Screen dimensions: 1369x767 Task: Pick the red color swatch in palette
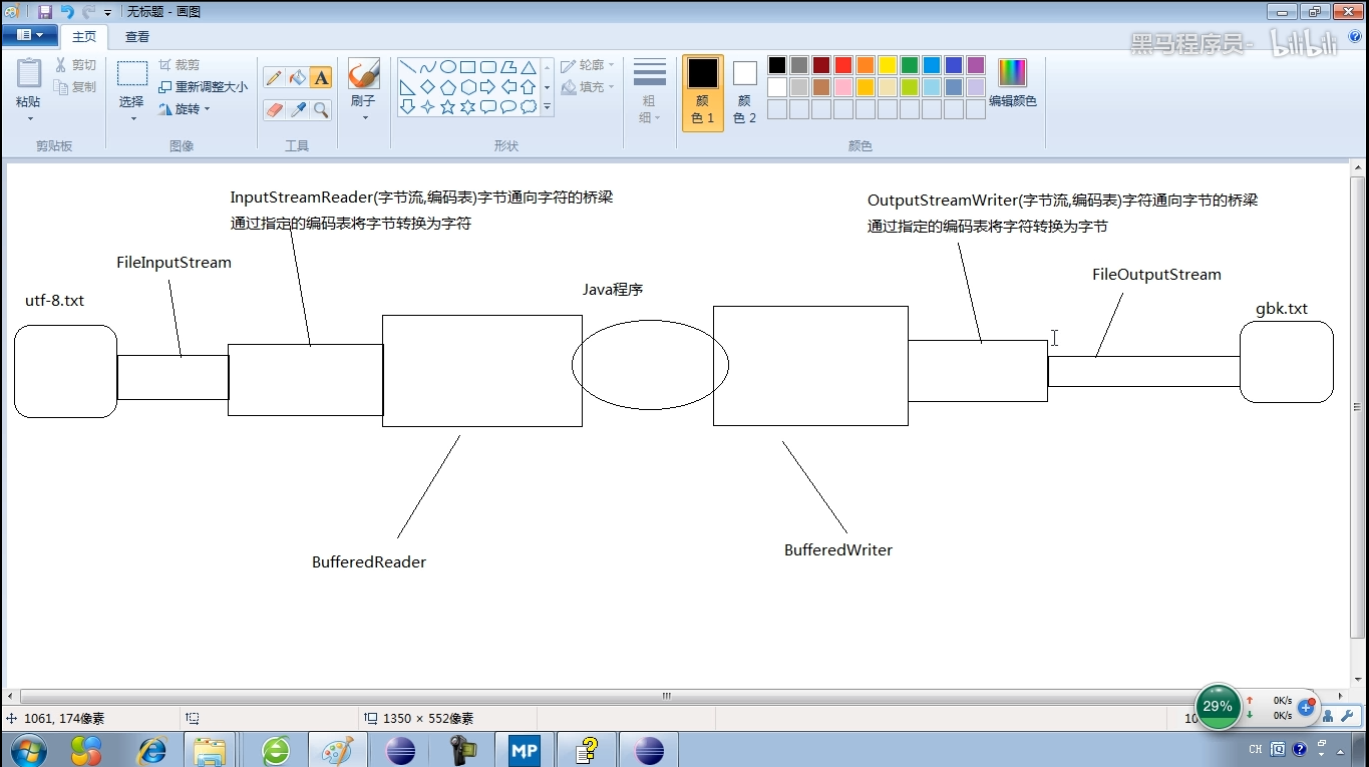pyautogui.click(x=843, y=65)
